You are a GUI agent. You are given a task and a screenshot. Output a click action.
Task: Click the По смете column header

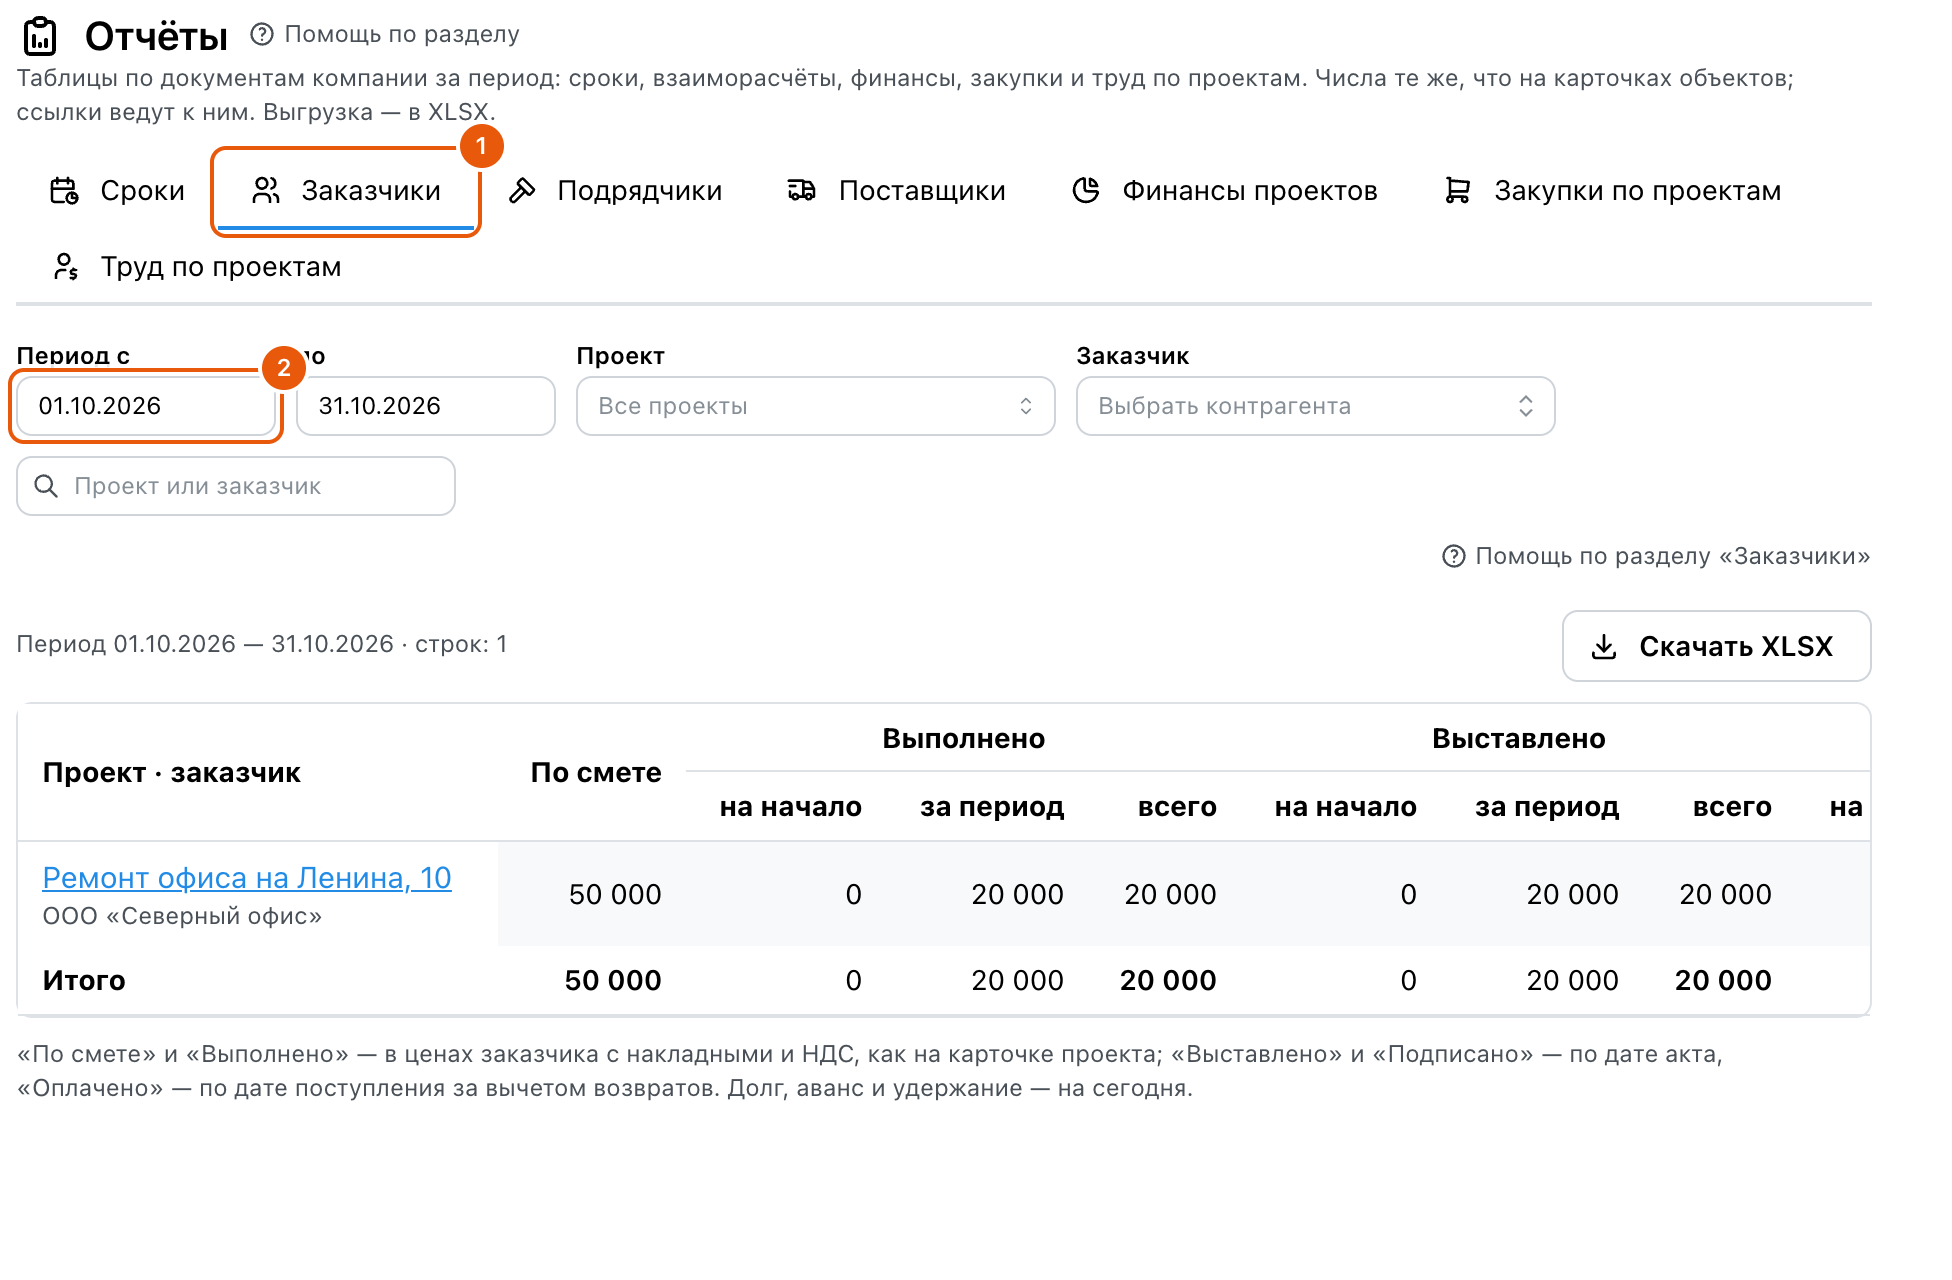tap(596, 772)
